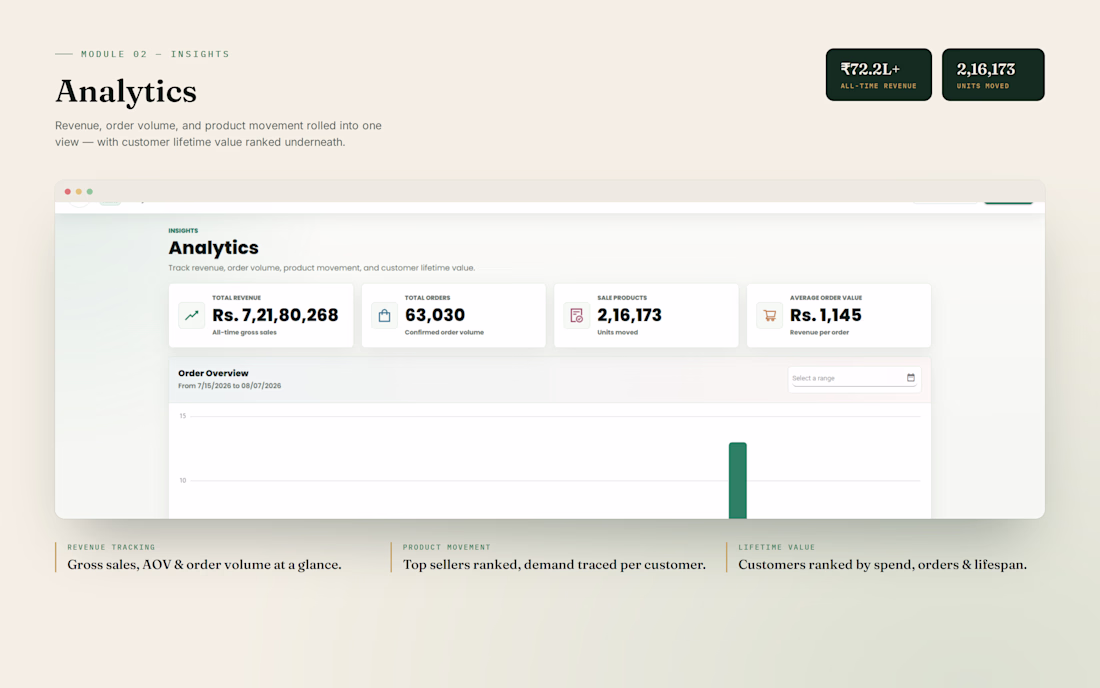Screen dimensions: 1100x688
Task: Click the green window dot
Action: 90,191
